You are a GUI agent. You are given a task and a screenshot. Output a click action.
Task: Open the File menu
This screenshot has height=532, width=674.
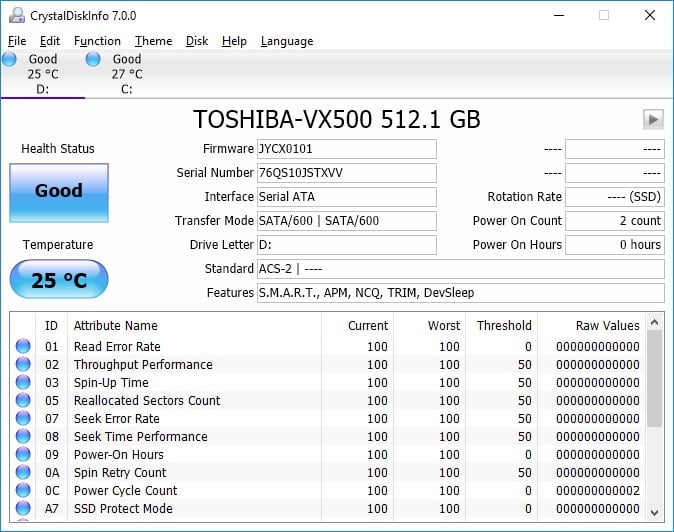(17, 41)
